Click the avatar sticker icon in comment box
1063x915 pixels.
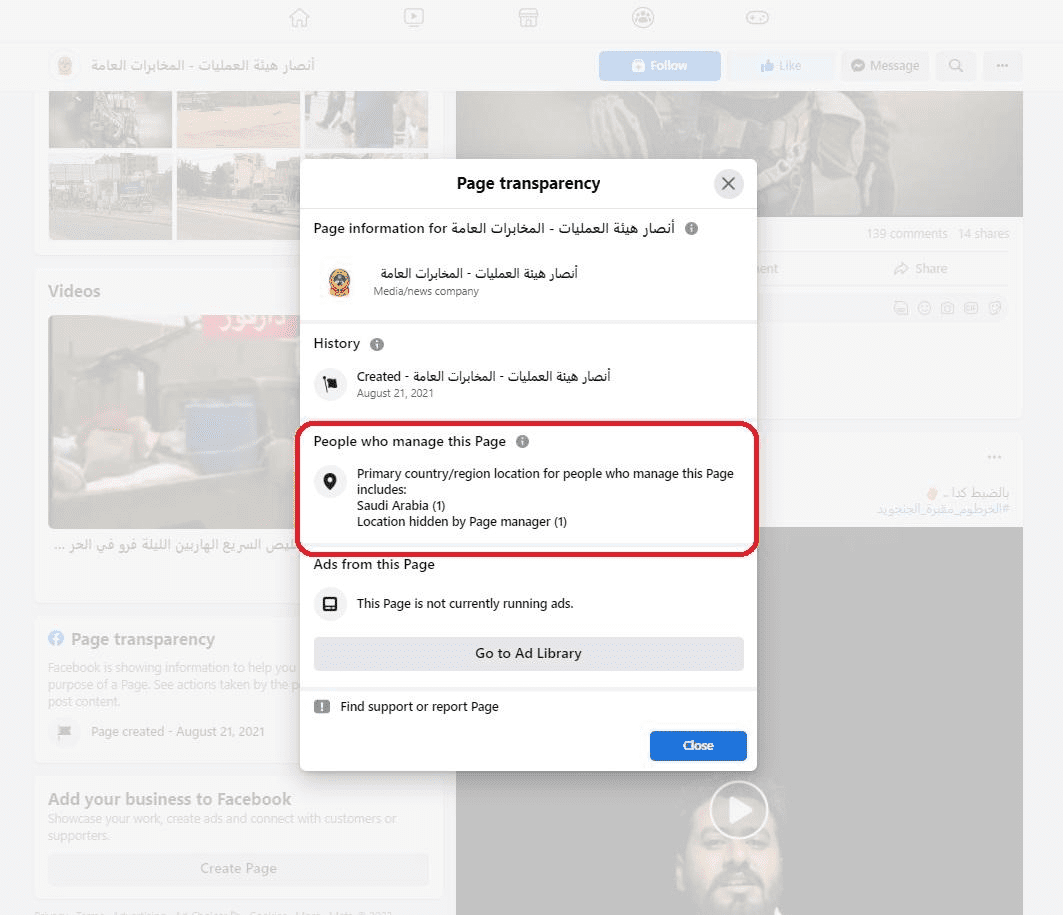point(900,308)
